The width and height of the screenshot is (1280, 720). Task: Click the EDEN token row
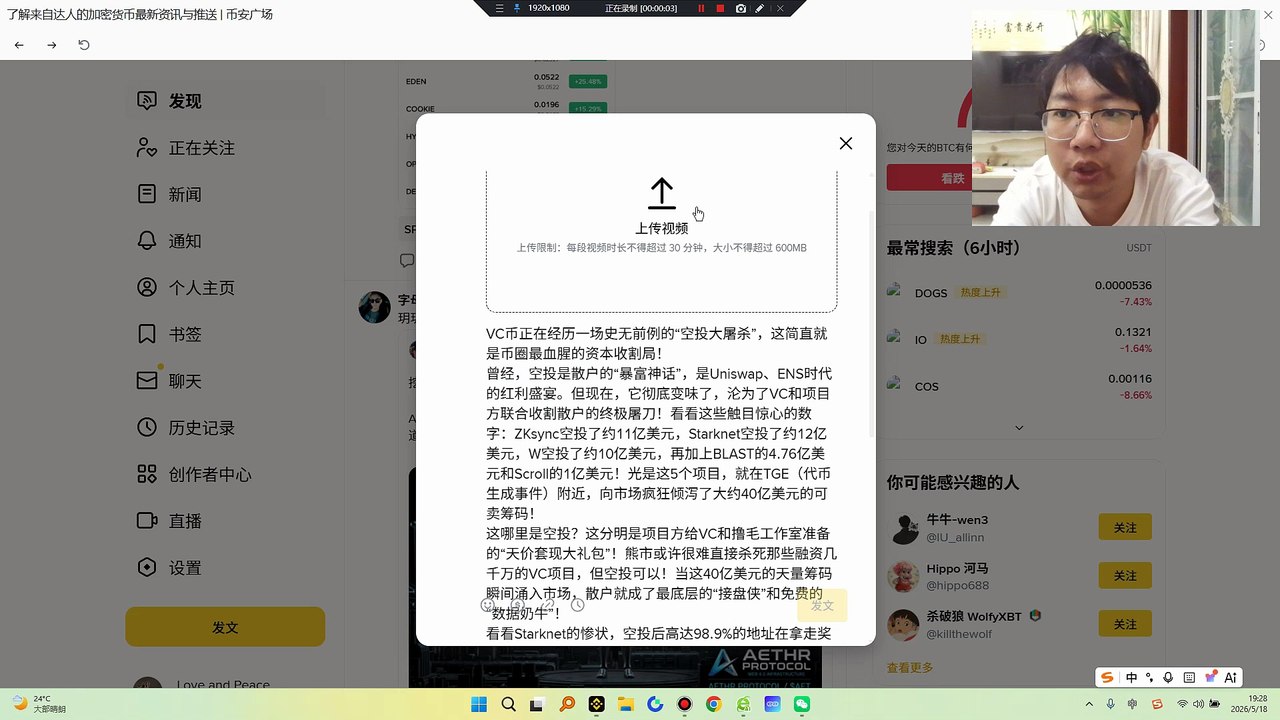[x=505, y=81]
